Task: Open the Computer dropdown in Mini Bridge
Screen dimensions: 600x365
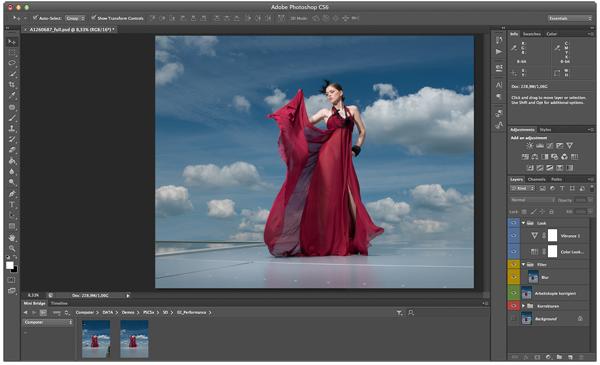Action: point(48,323)
